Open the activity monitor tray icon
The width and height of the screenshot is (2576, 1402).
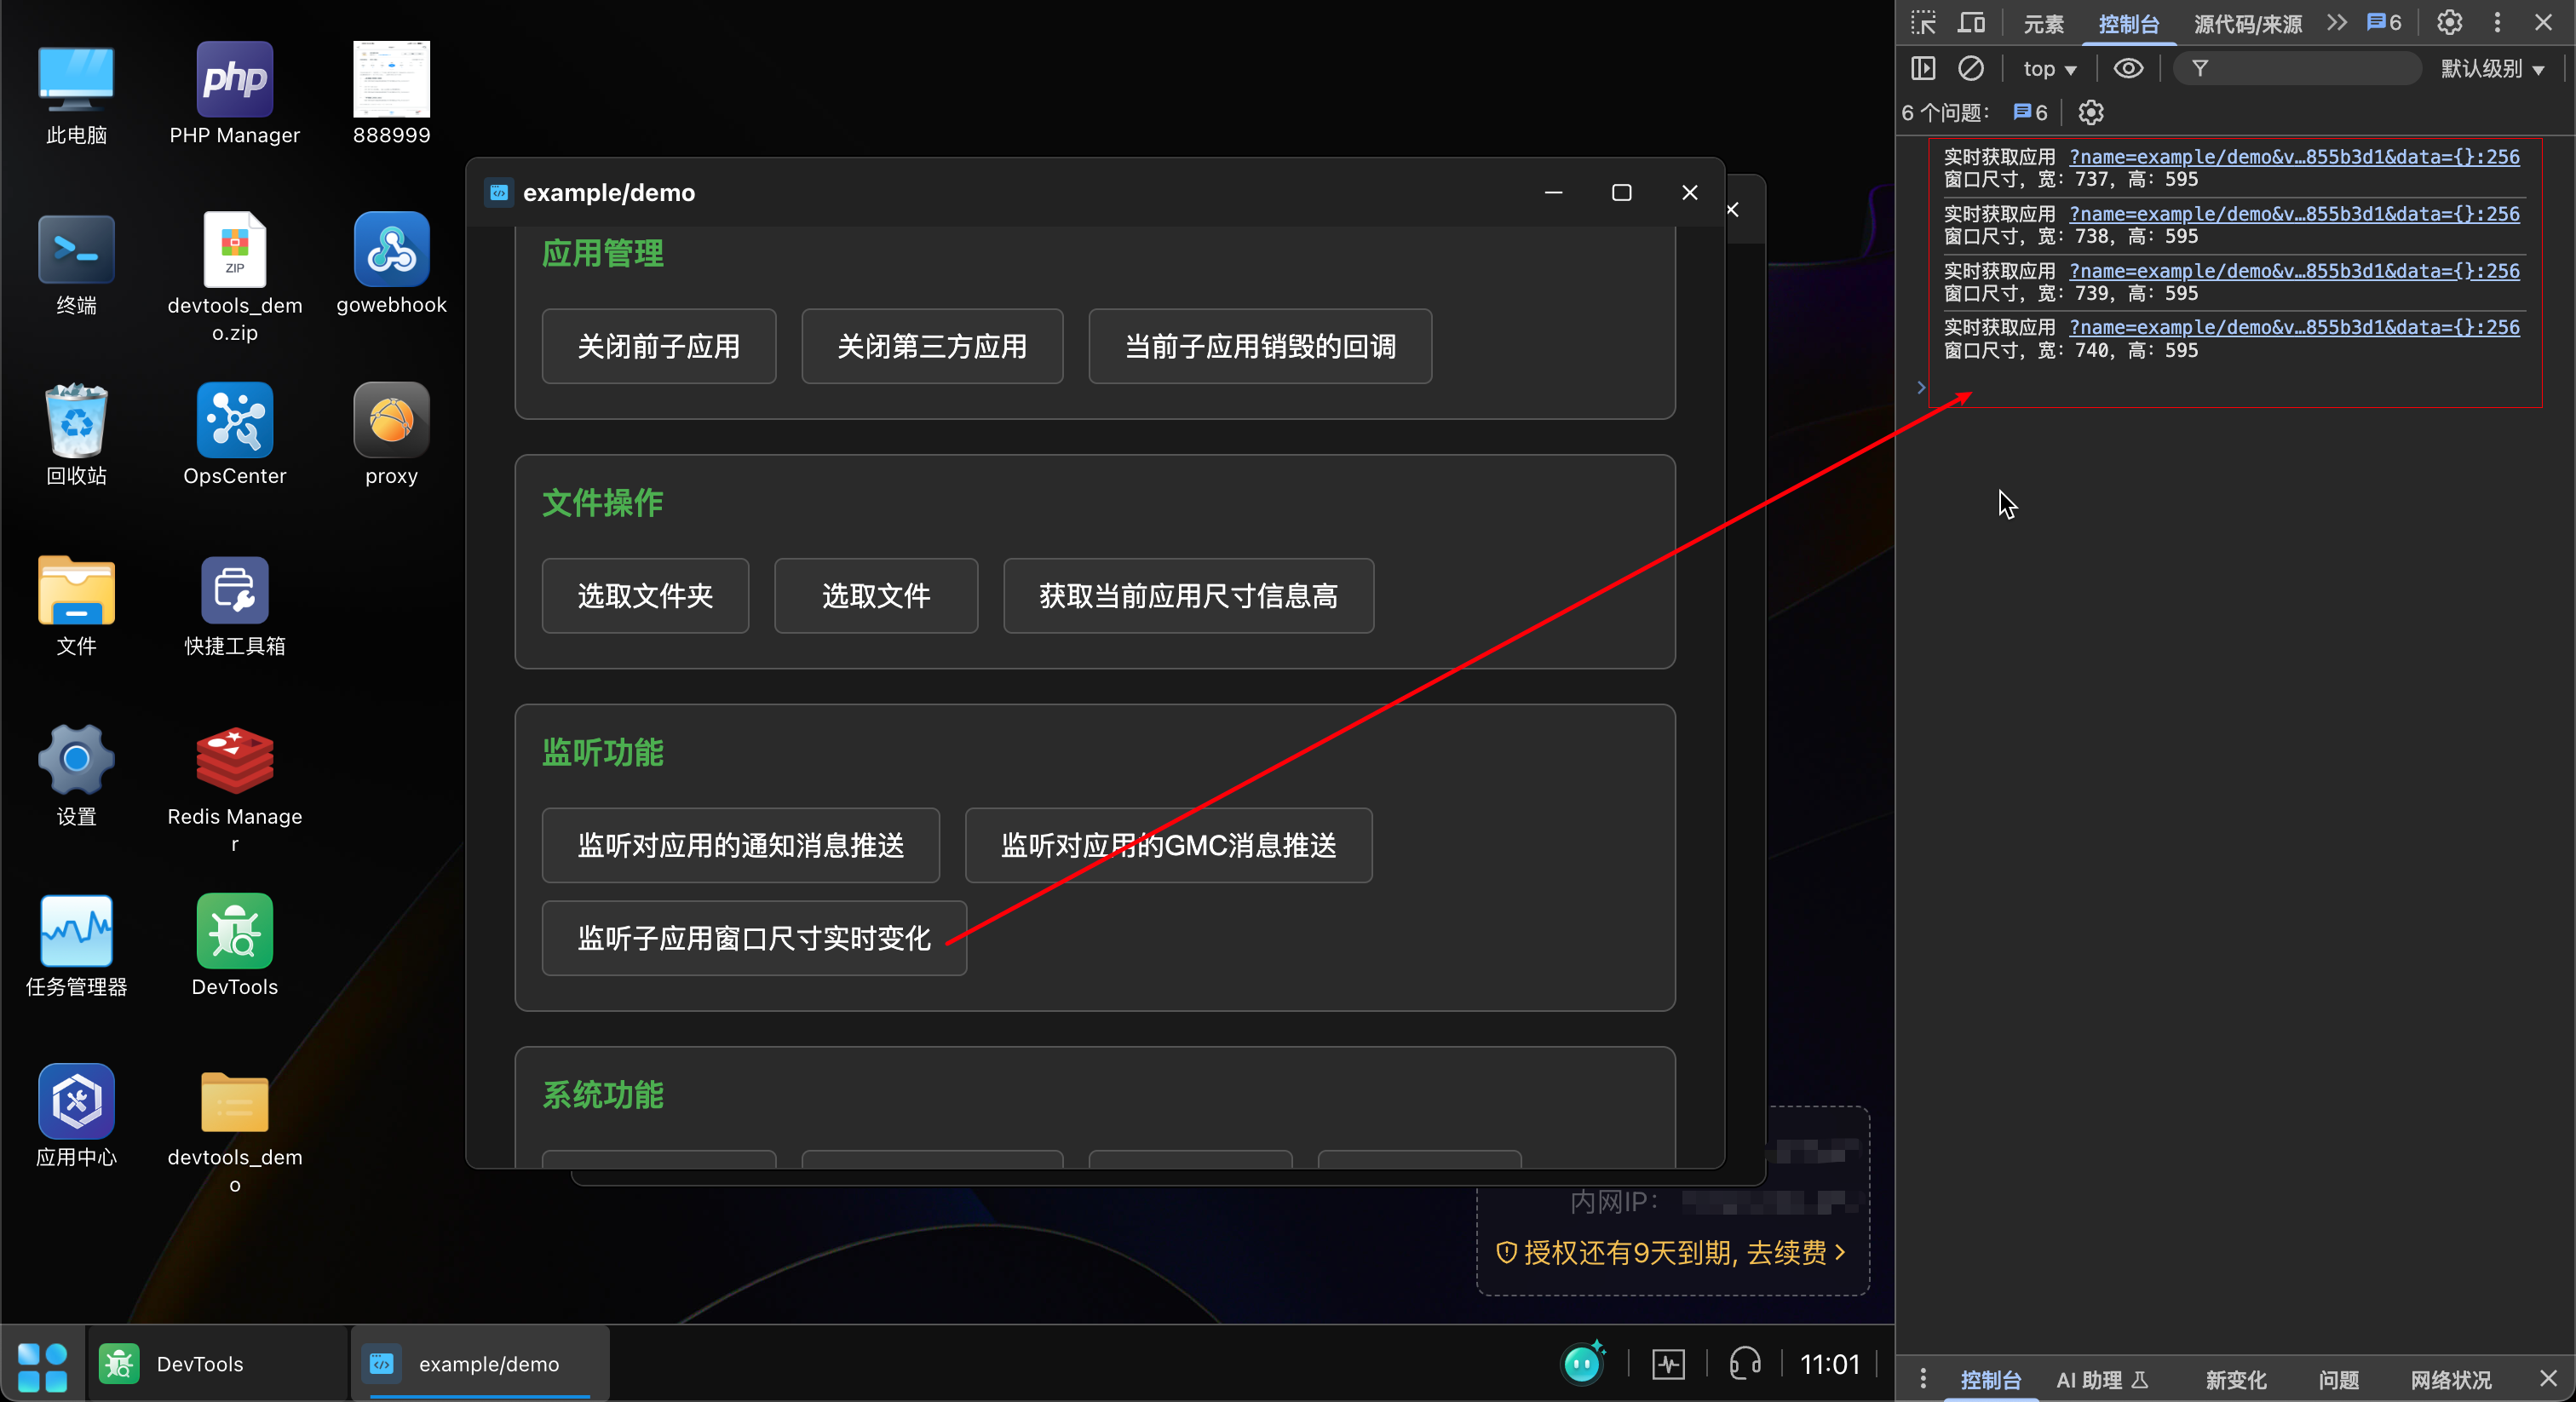click(x=1668, y=1364)
